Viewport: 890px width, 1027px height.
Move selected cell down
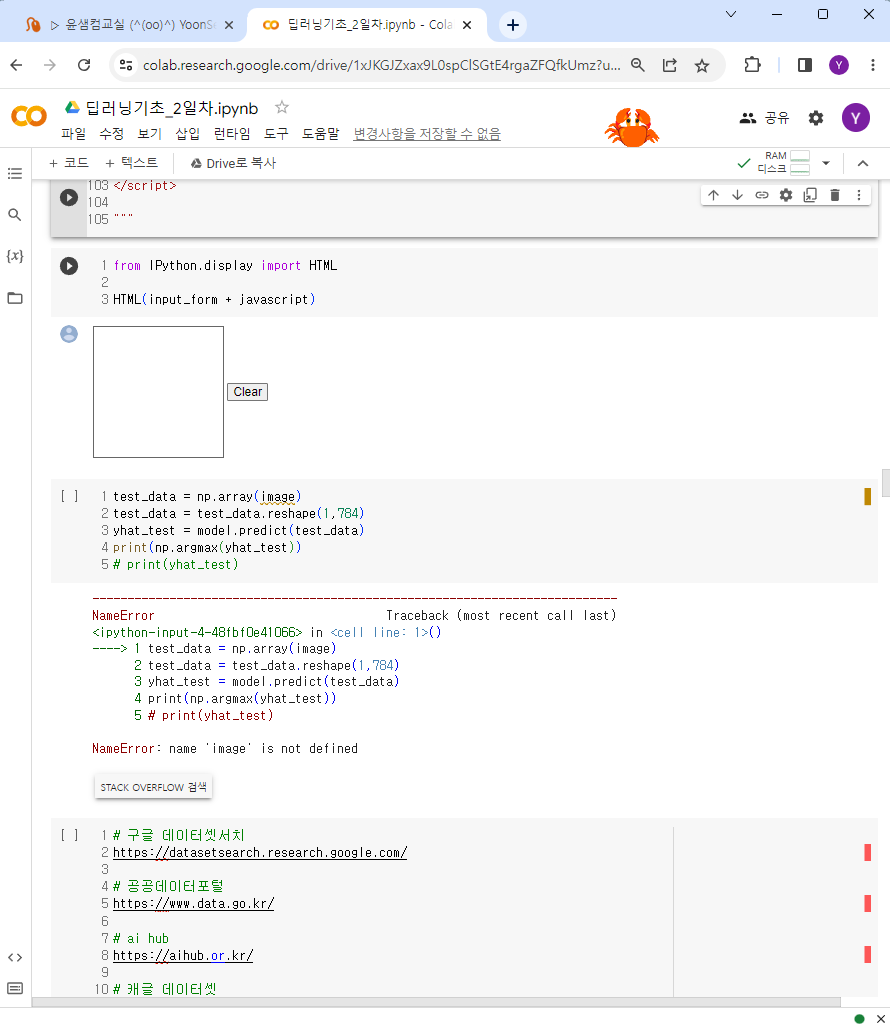pos(737,195)
